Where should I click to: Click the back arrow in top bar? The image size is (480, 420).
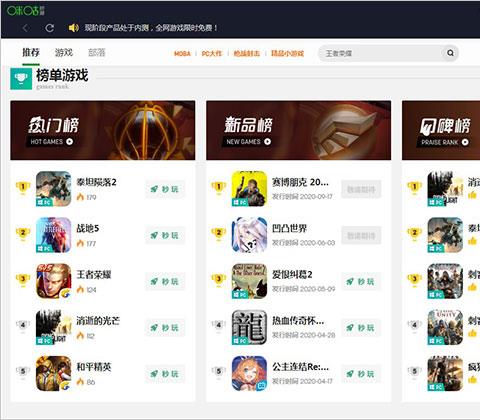(25, 28)
